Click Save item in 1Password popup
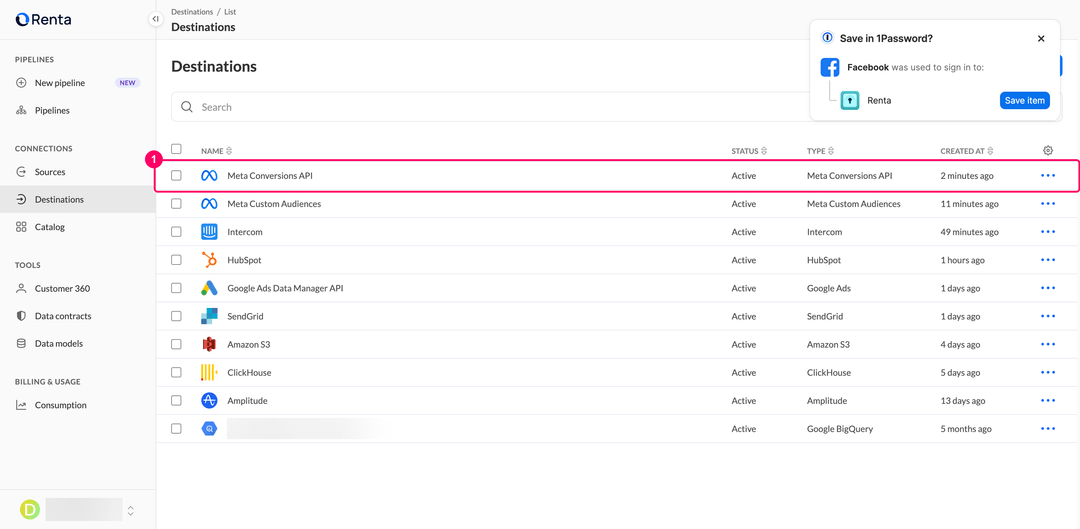Viewport: 1080px width, 529px height. point(1025,101)
